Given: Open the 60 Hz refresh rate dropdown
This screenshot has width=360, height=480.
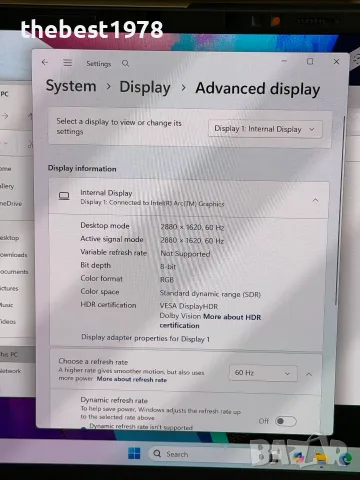Looking at the screenshot, I should click(x=263, y=373).
